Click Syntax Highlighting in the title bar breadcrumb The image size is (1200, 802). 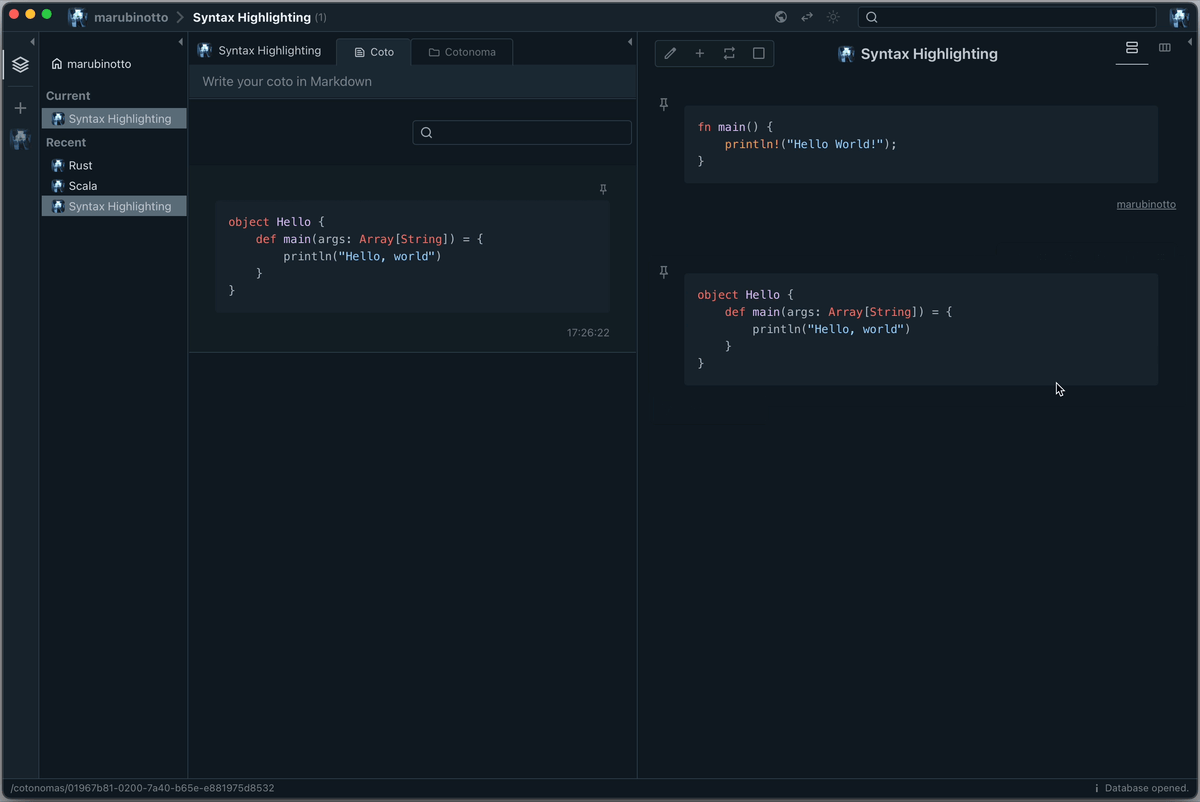252,17
